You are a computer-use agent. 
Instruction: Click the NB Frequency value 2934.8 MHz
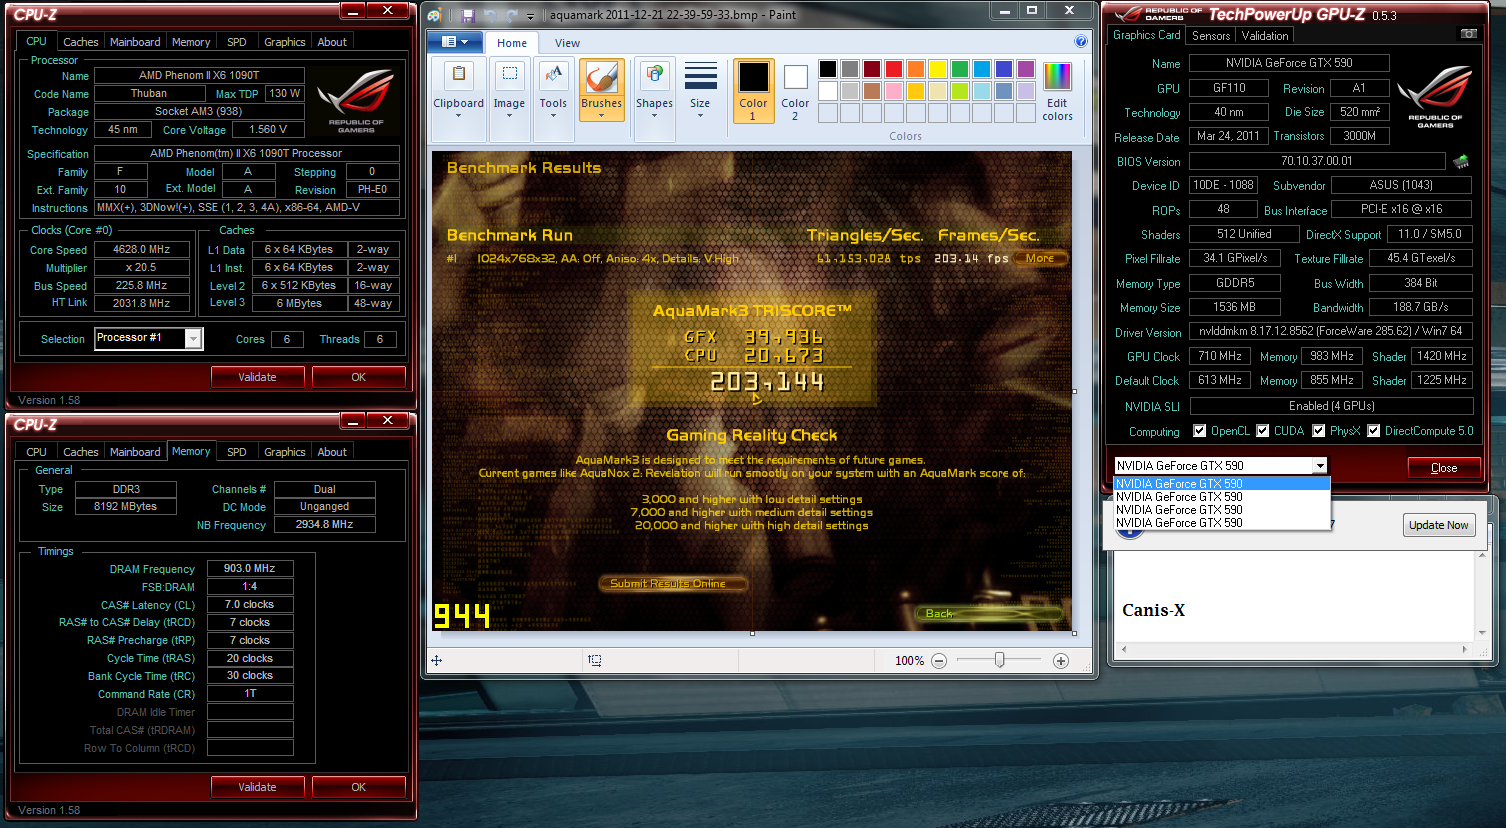point(325,524)
